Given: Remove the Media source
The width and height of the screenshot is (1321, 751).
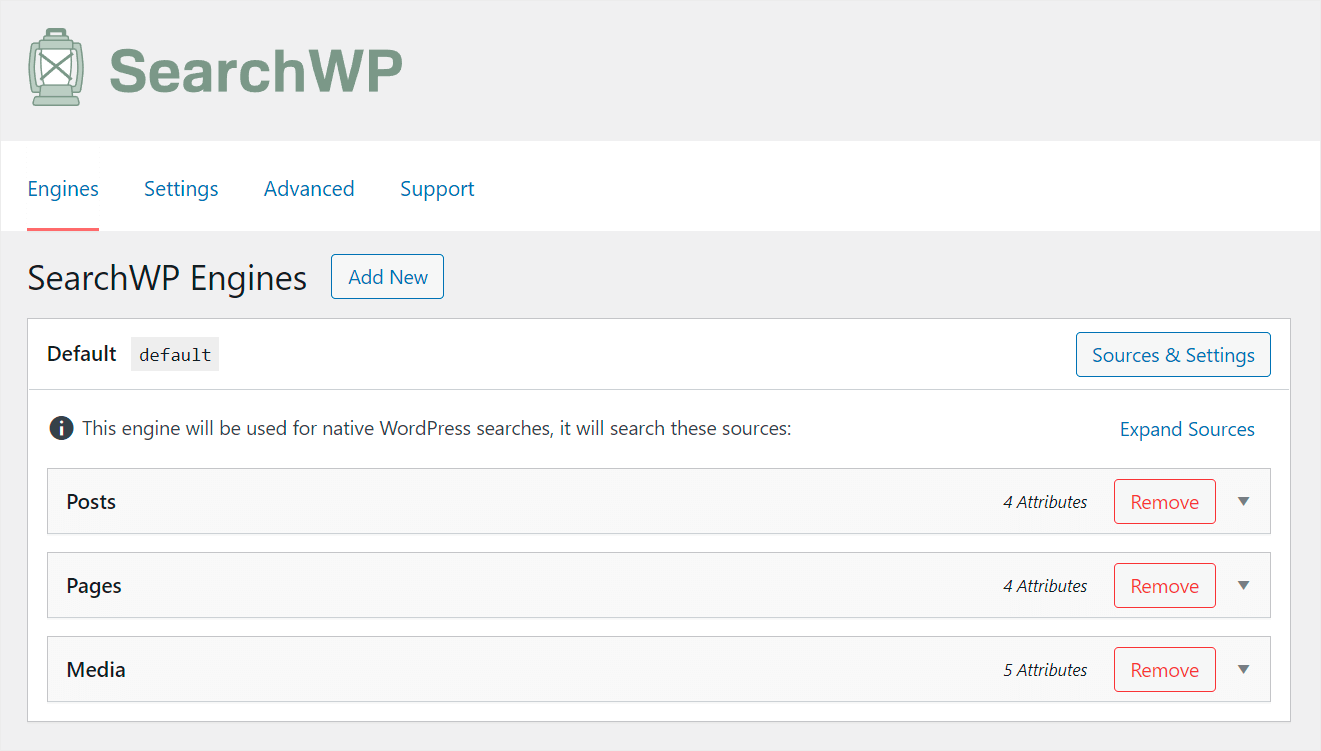Looking at the screenshot, I should [1165, 670].
